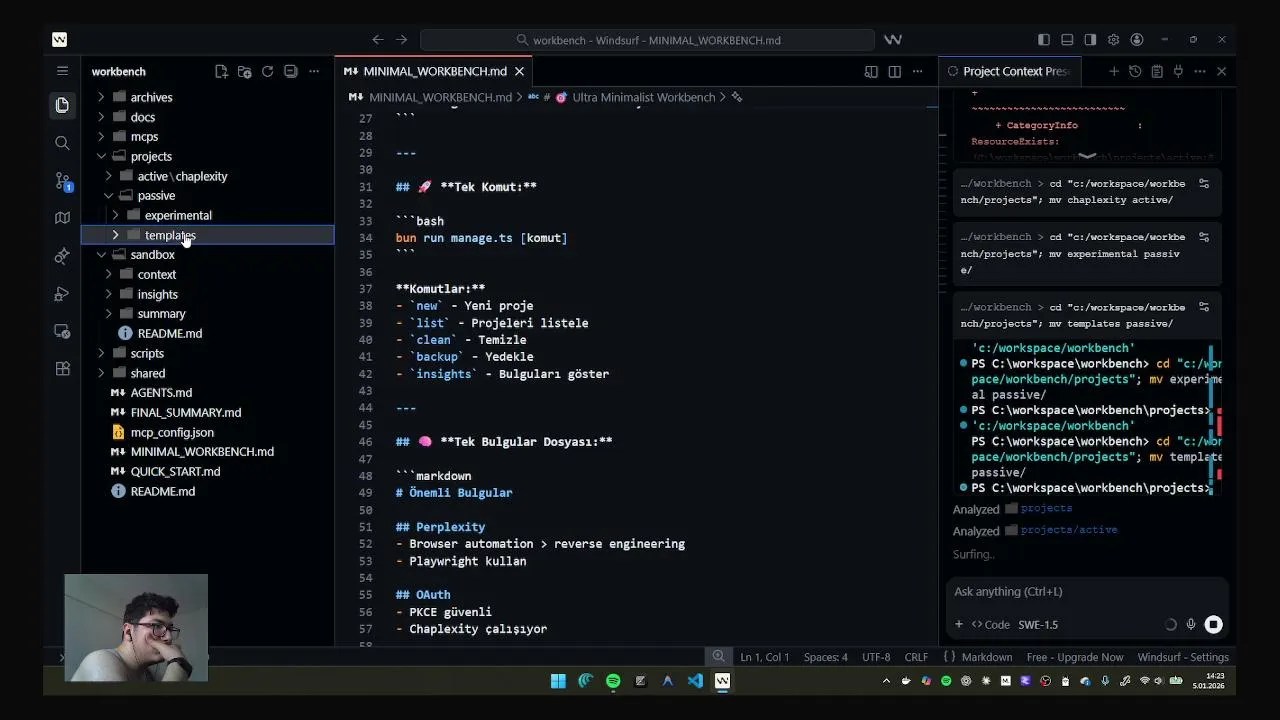The width and height of the screenshot is (1280, 720).
Task: Open editor more actions ellipsis
Action: click(x=917, y=72)
